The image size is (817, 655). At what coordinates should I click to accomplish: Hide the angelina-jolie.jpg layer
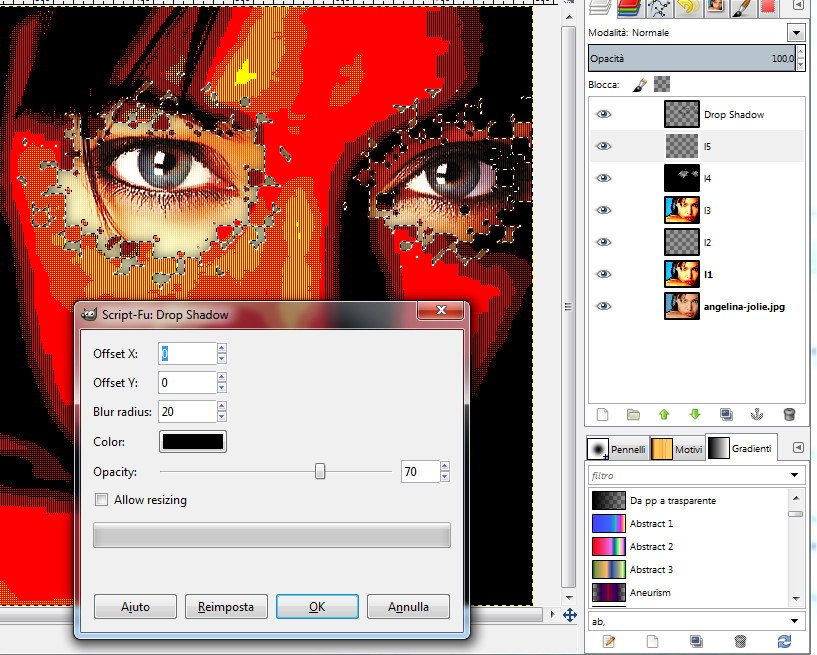[603, 306]
